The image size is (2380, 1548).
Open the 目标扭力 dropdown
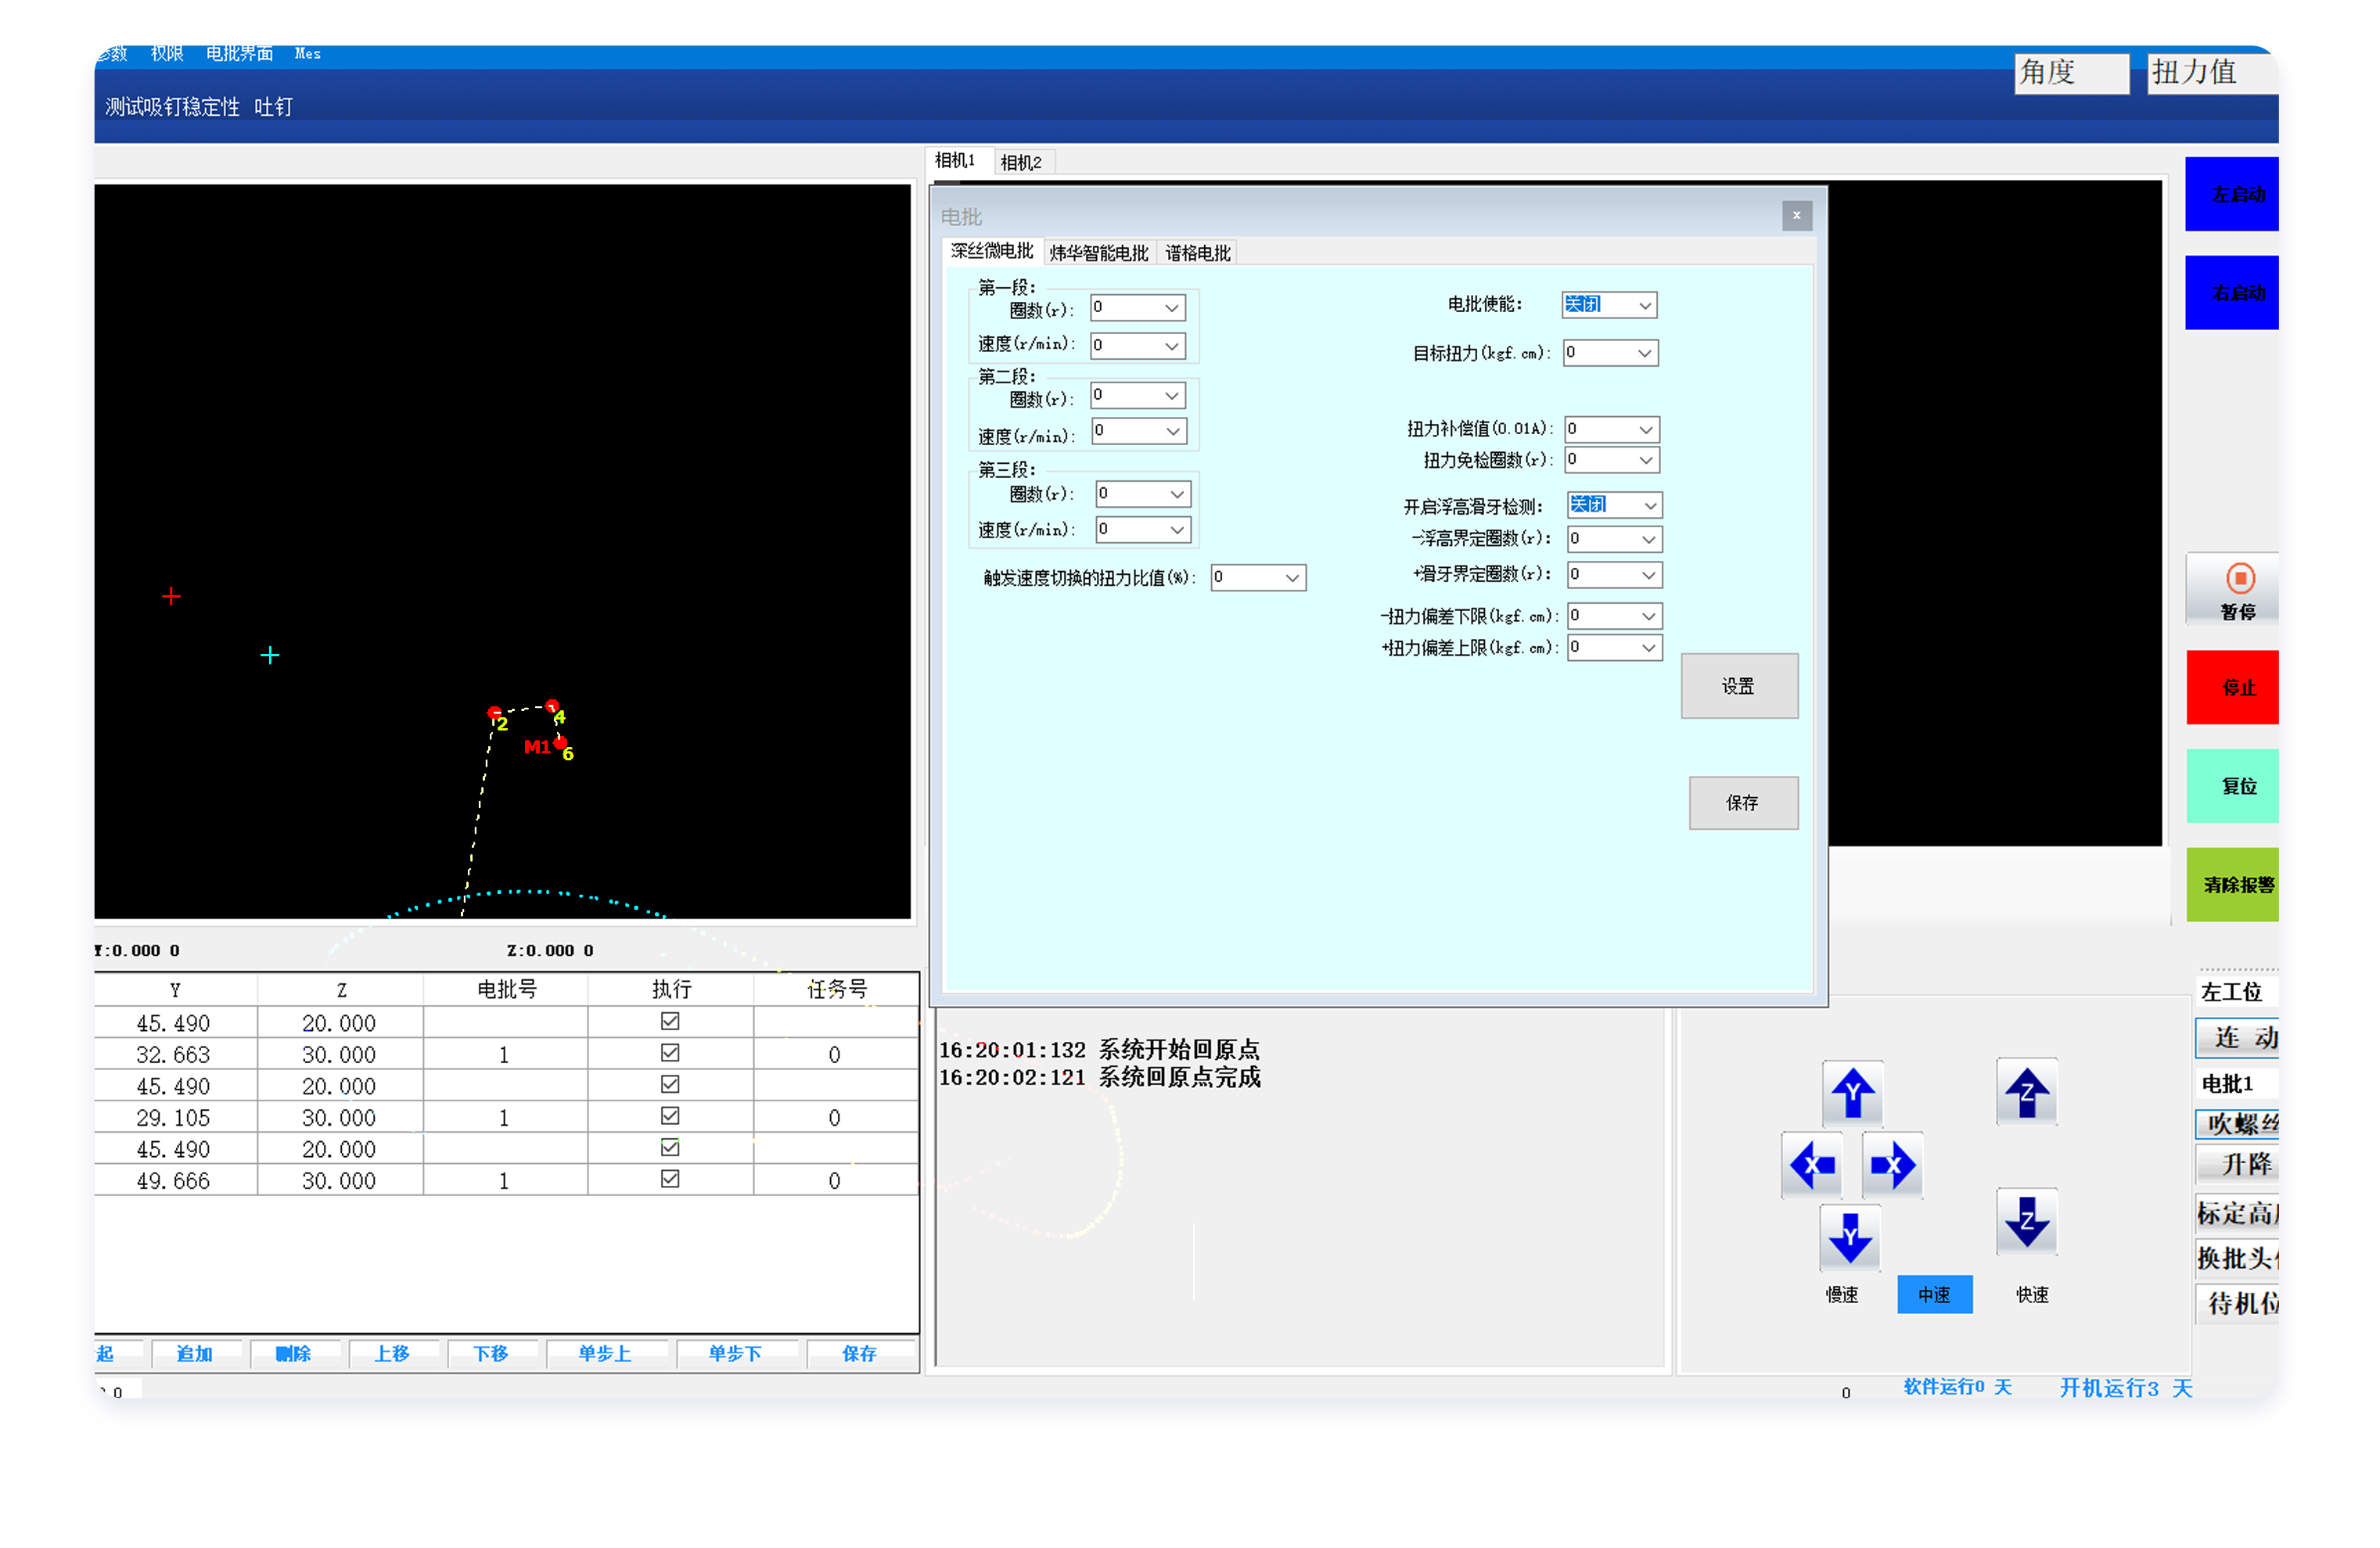[1644, 353]
